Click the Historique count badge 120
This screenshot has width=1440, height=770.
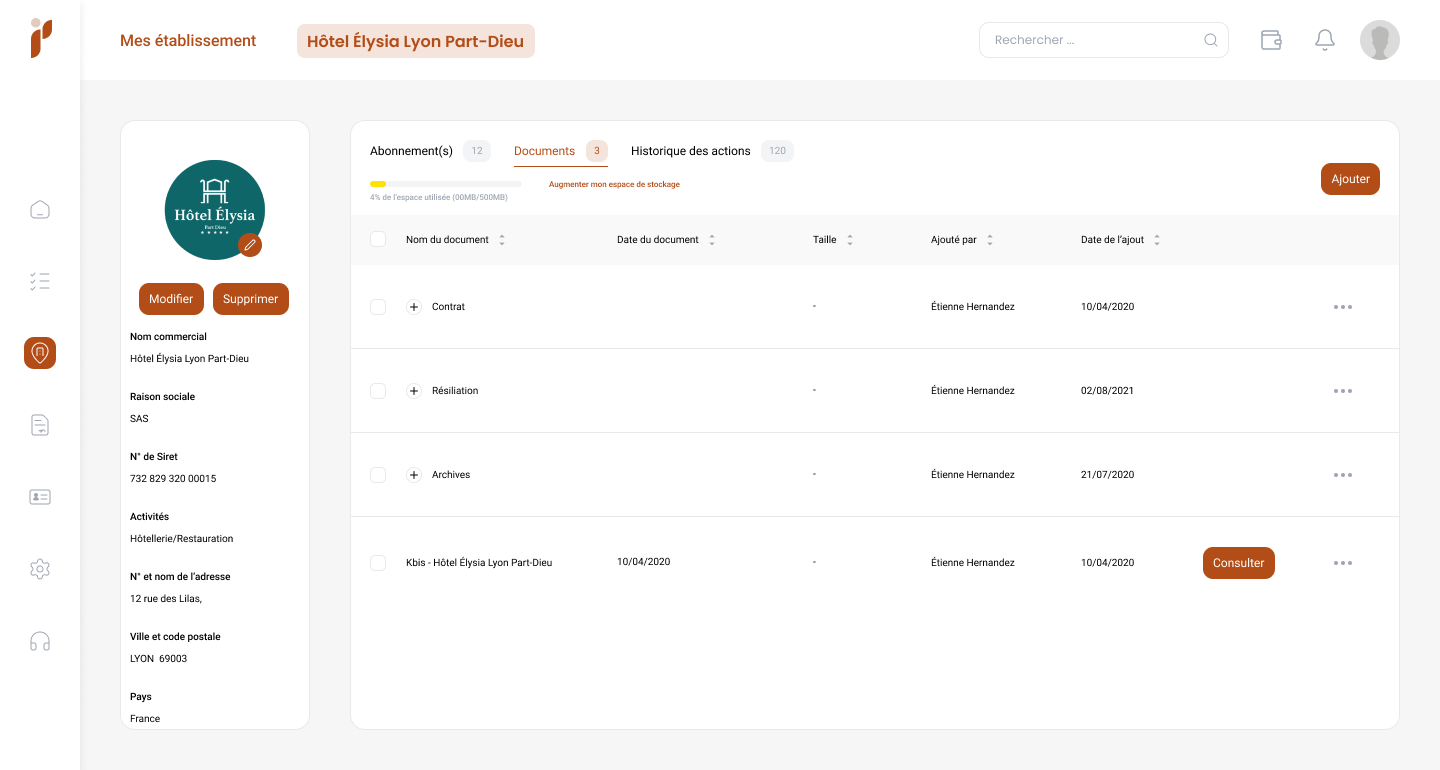click(777, 151)
